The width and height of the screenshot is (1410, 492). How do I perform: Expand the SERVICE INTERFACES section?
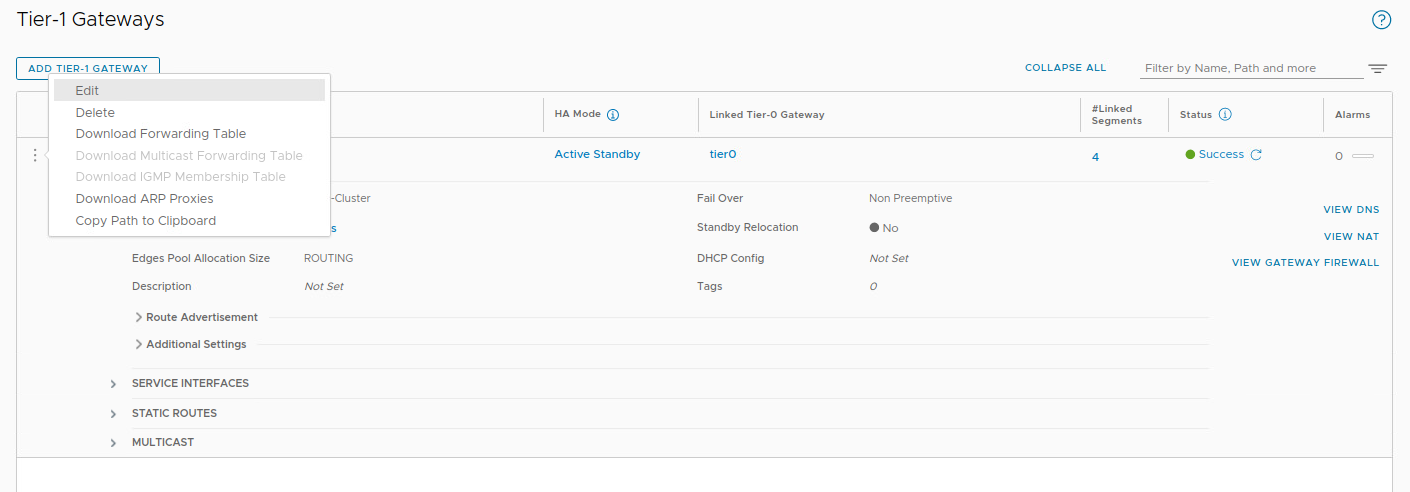tap(113, 384)
